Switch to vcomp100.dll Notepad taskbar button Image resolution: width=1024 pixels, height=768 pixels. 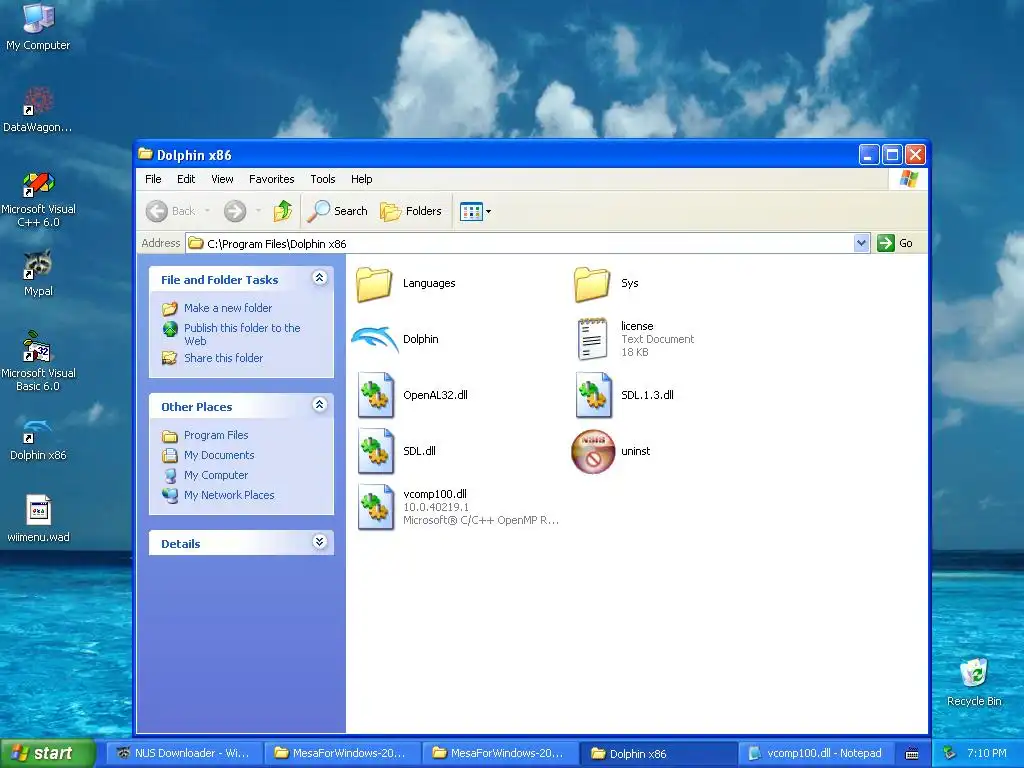pyautogui.click(x=816, y=753)
